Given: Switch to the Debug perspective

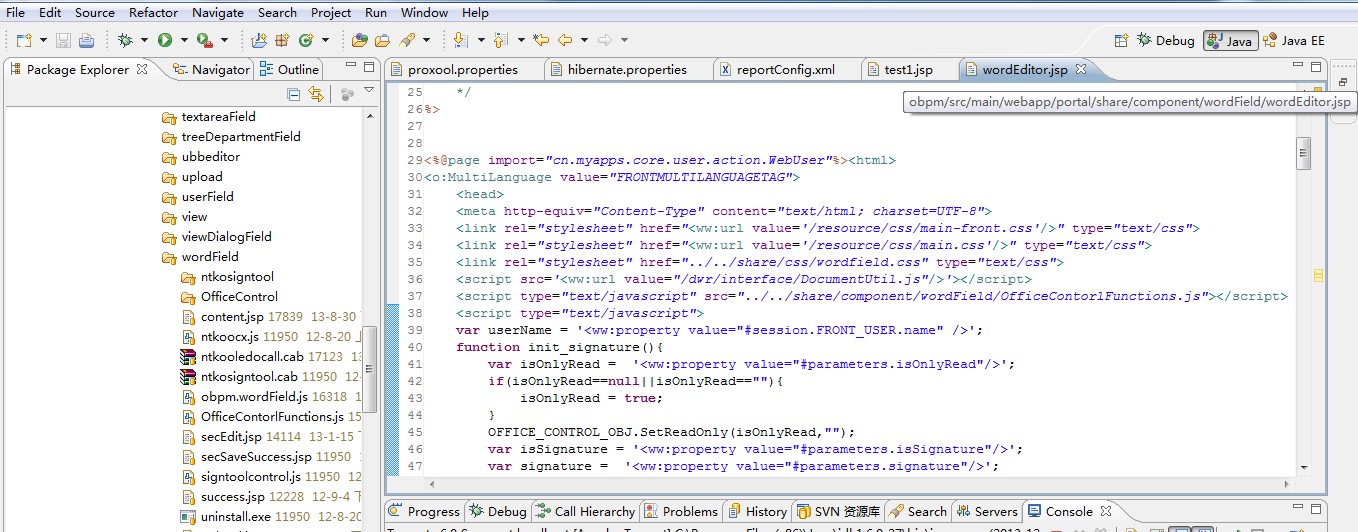Looking at the screenshot, I should pos(1166,40).
